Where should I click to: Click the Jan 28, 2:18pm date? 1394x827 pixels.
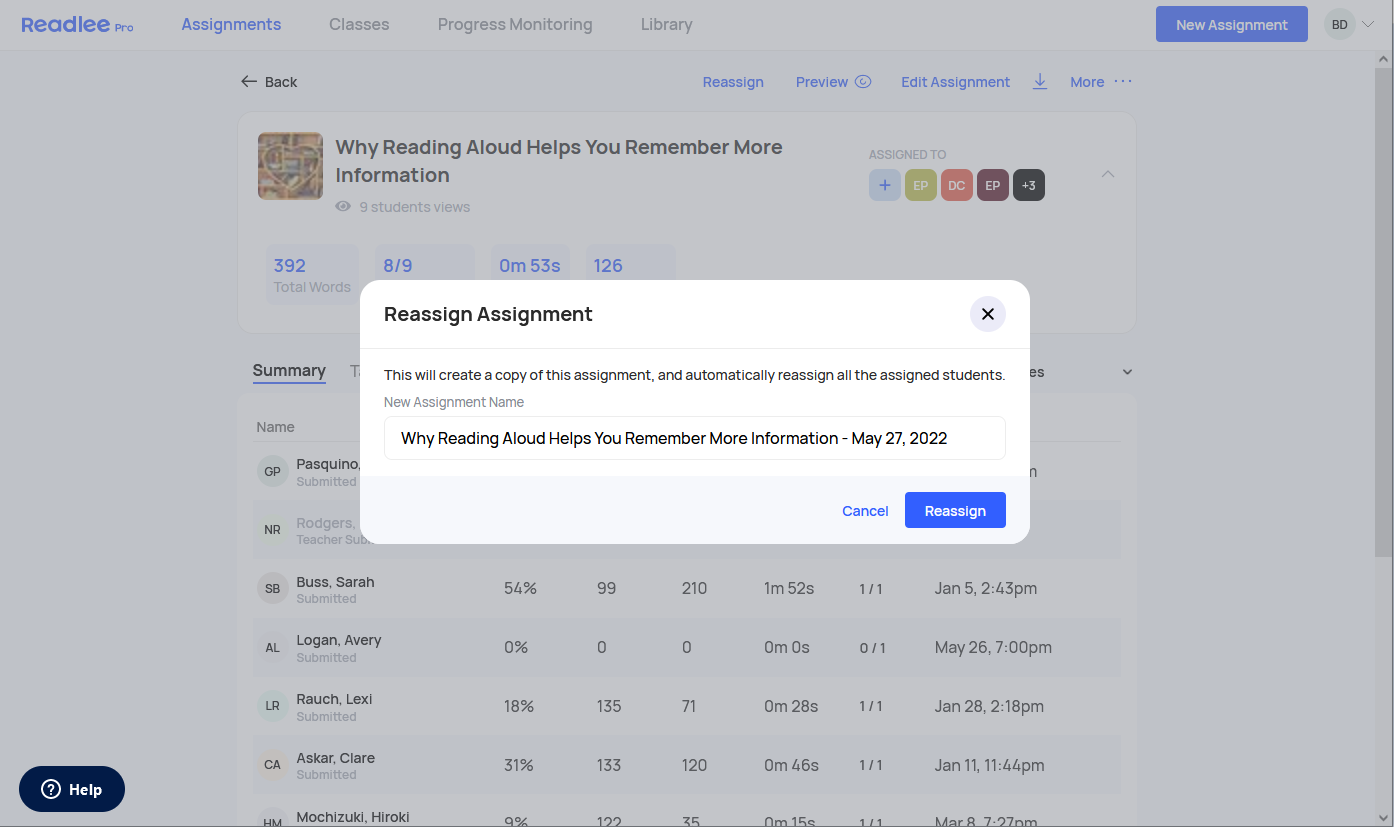click(989, 706)
